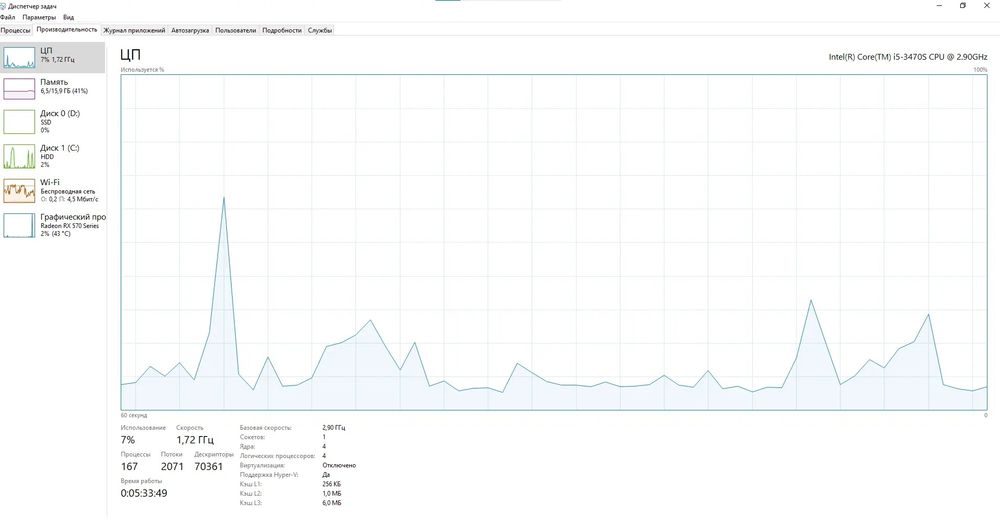
Task: Click the Диск 0 (D:) label
Action: pyautogui.click(x=60, y=113)
